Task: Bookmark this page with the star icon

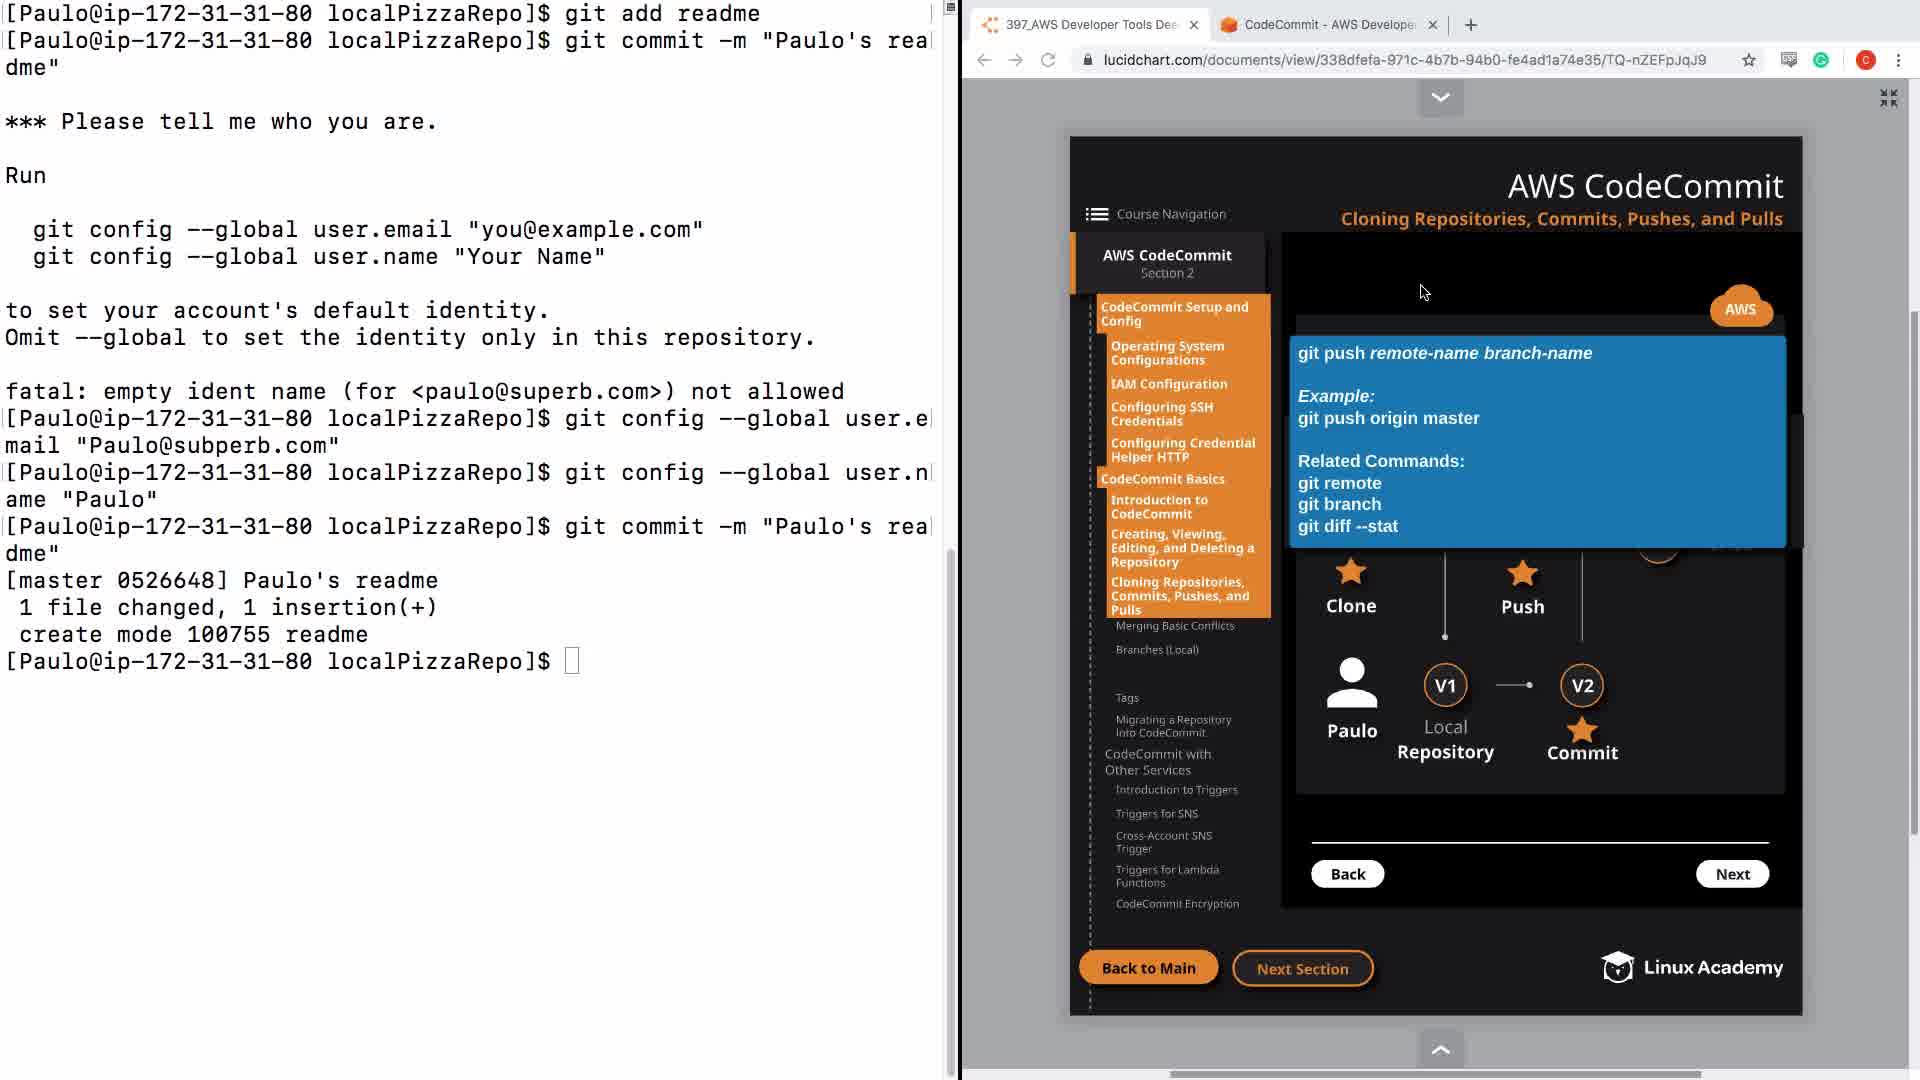Action: click(1748, 60)
